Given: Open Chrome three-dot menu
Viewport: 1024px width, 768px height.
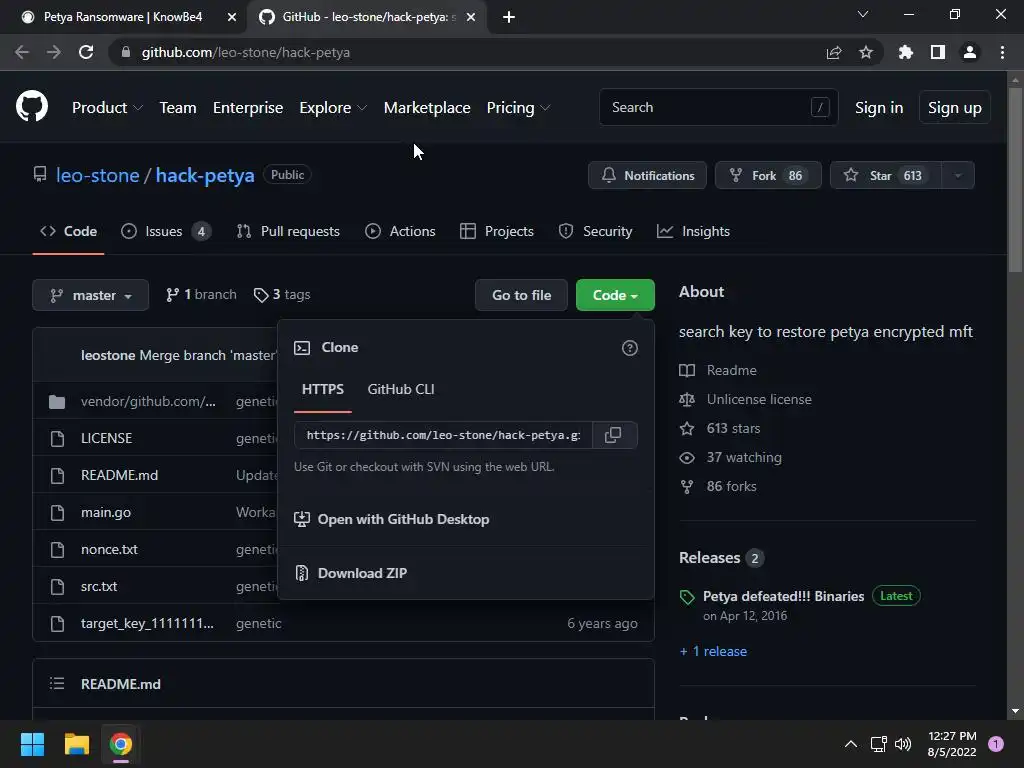Looking at the screenshot, I should pyautogui.click(x=1002, y=52).
